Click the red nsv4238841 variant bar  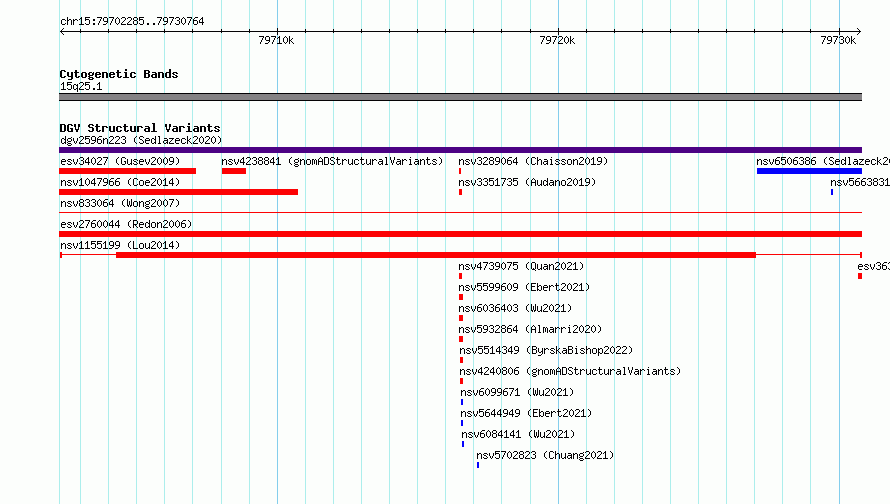[x=234, y=171]
